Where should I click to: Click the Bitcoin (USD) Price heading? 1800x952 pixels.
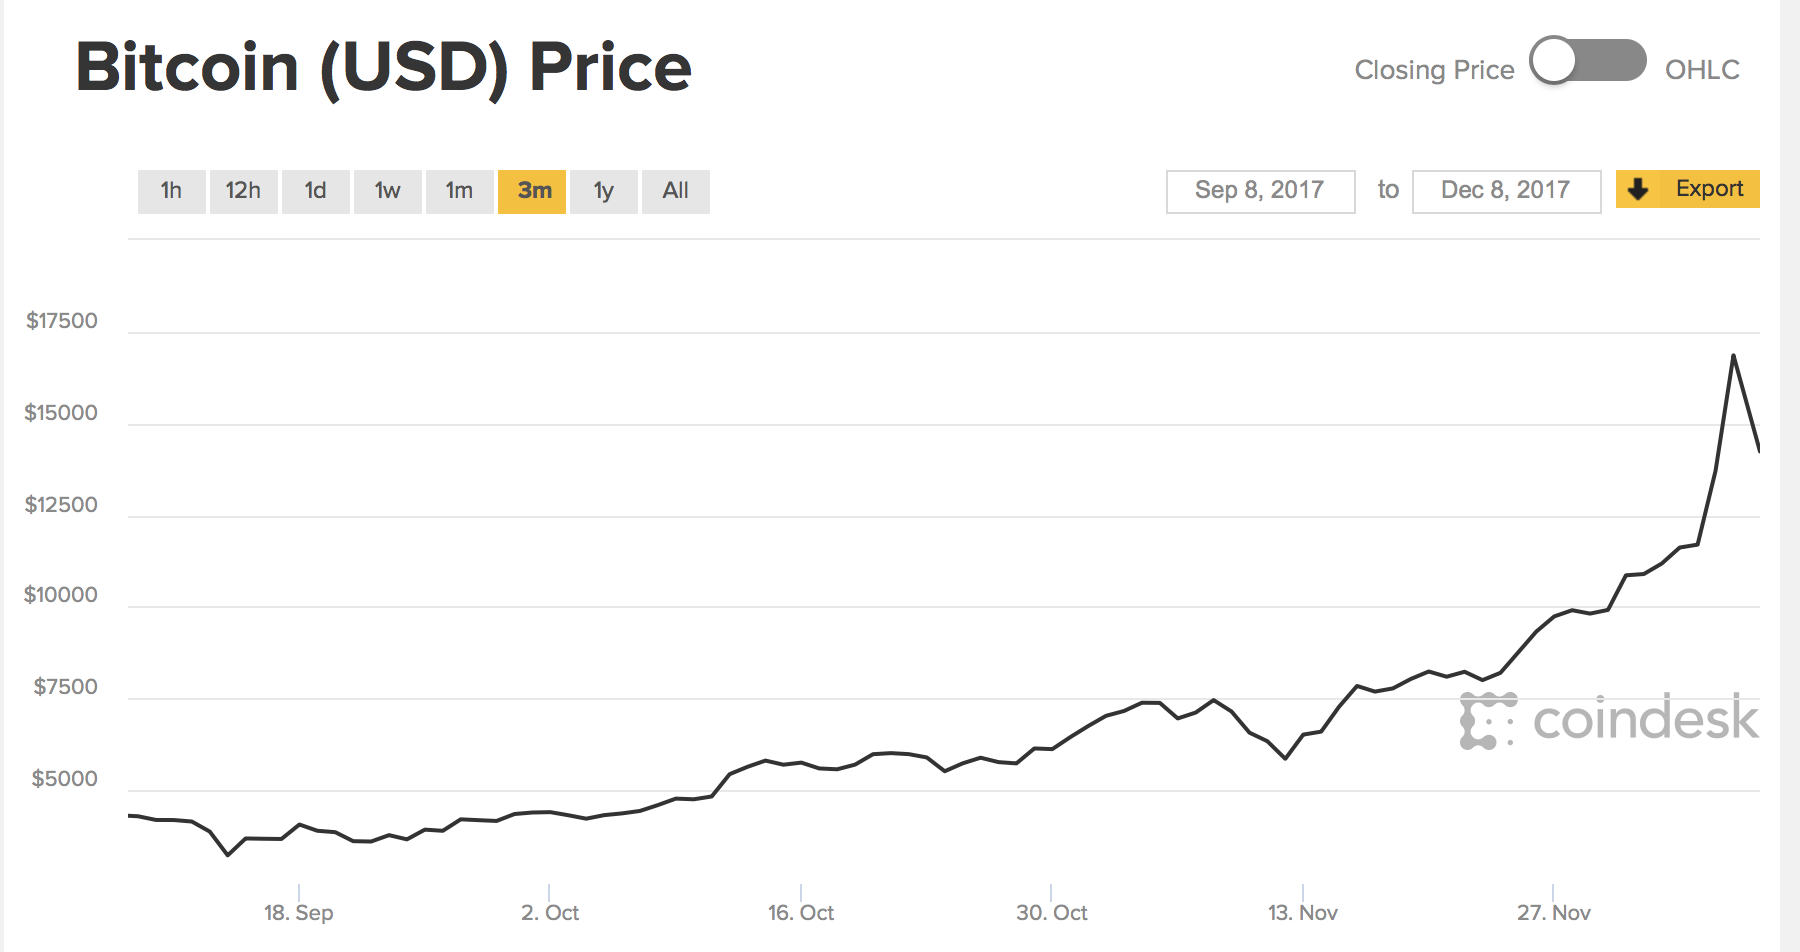pyautogui.click(x=384, y=68)
